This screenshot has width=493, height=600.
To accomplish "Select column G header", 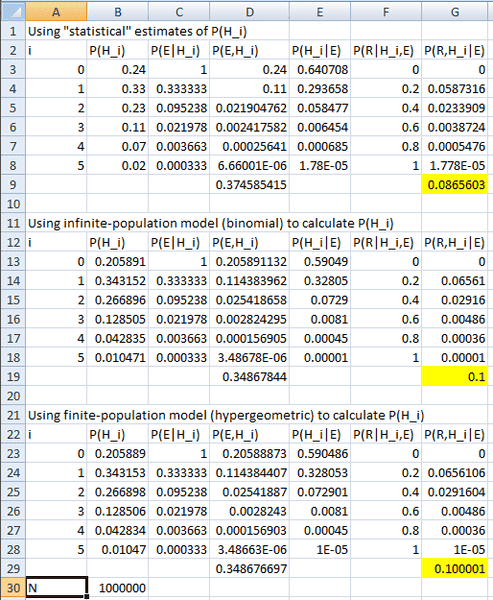I will 455,11.
